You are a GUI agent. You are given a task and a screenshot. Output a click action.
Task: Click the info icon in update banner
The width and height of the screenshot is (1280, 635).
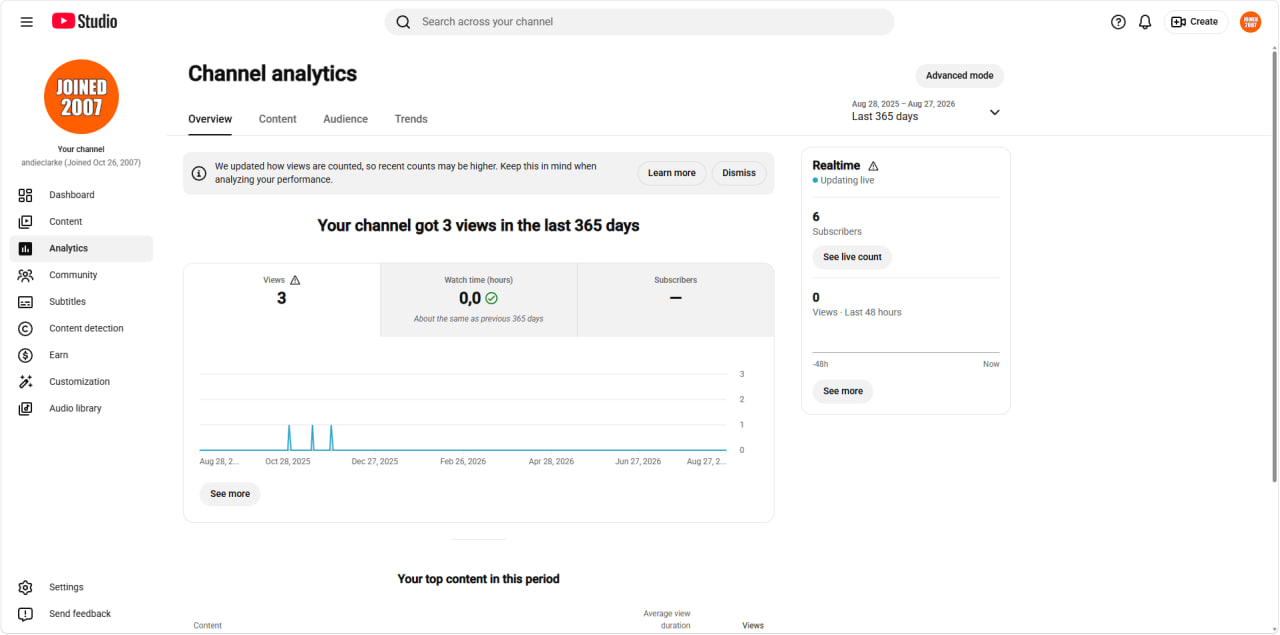click(199, 173)
